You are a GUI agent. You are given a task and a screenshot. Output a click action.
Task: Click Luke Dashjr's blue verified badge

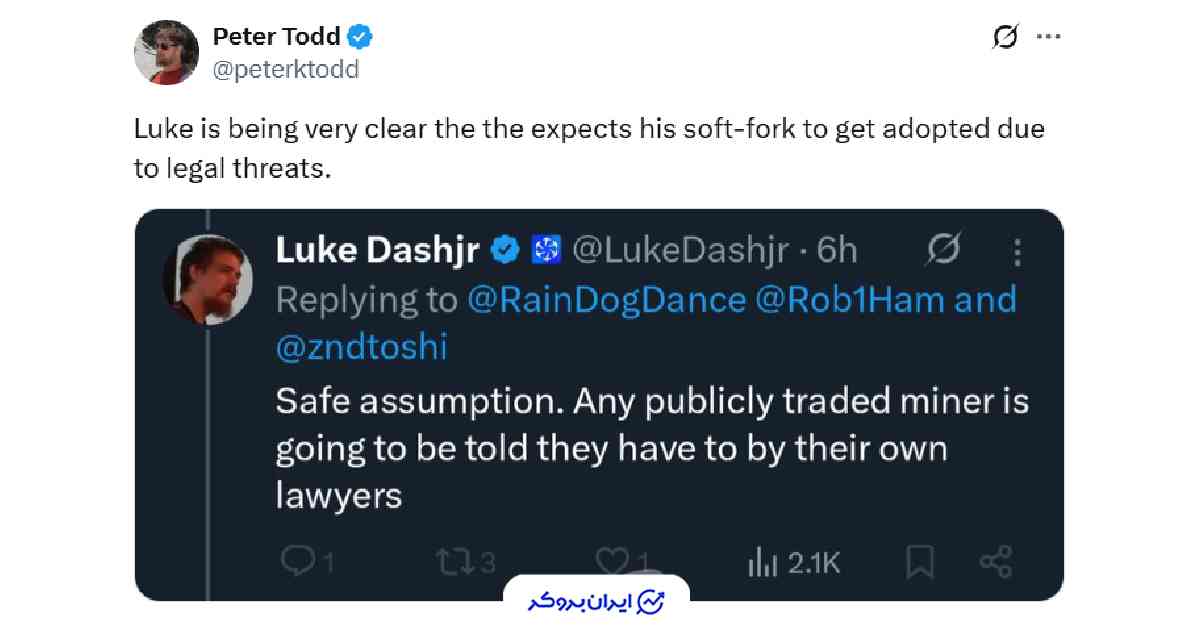(x=510, y=250)
